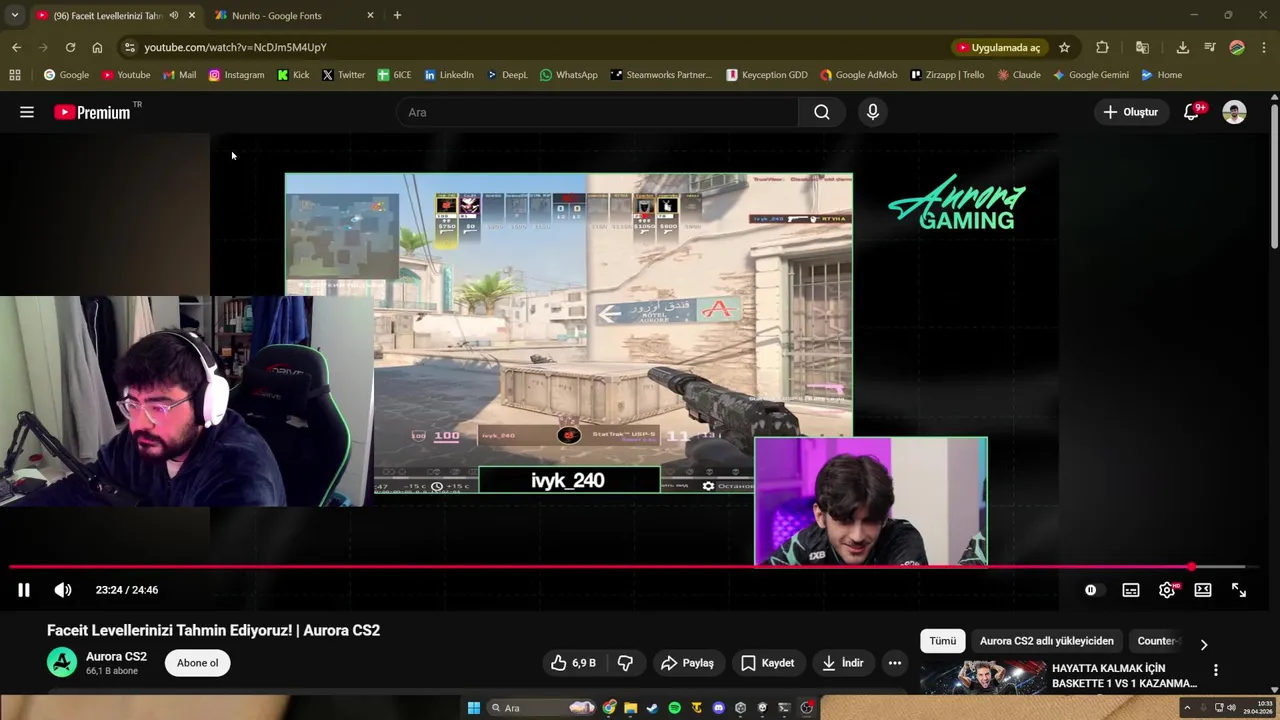
Task: Show next filter chips with arrow
Action: [x=1204, y=644]
